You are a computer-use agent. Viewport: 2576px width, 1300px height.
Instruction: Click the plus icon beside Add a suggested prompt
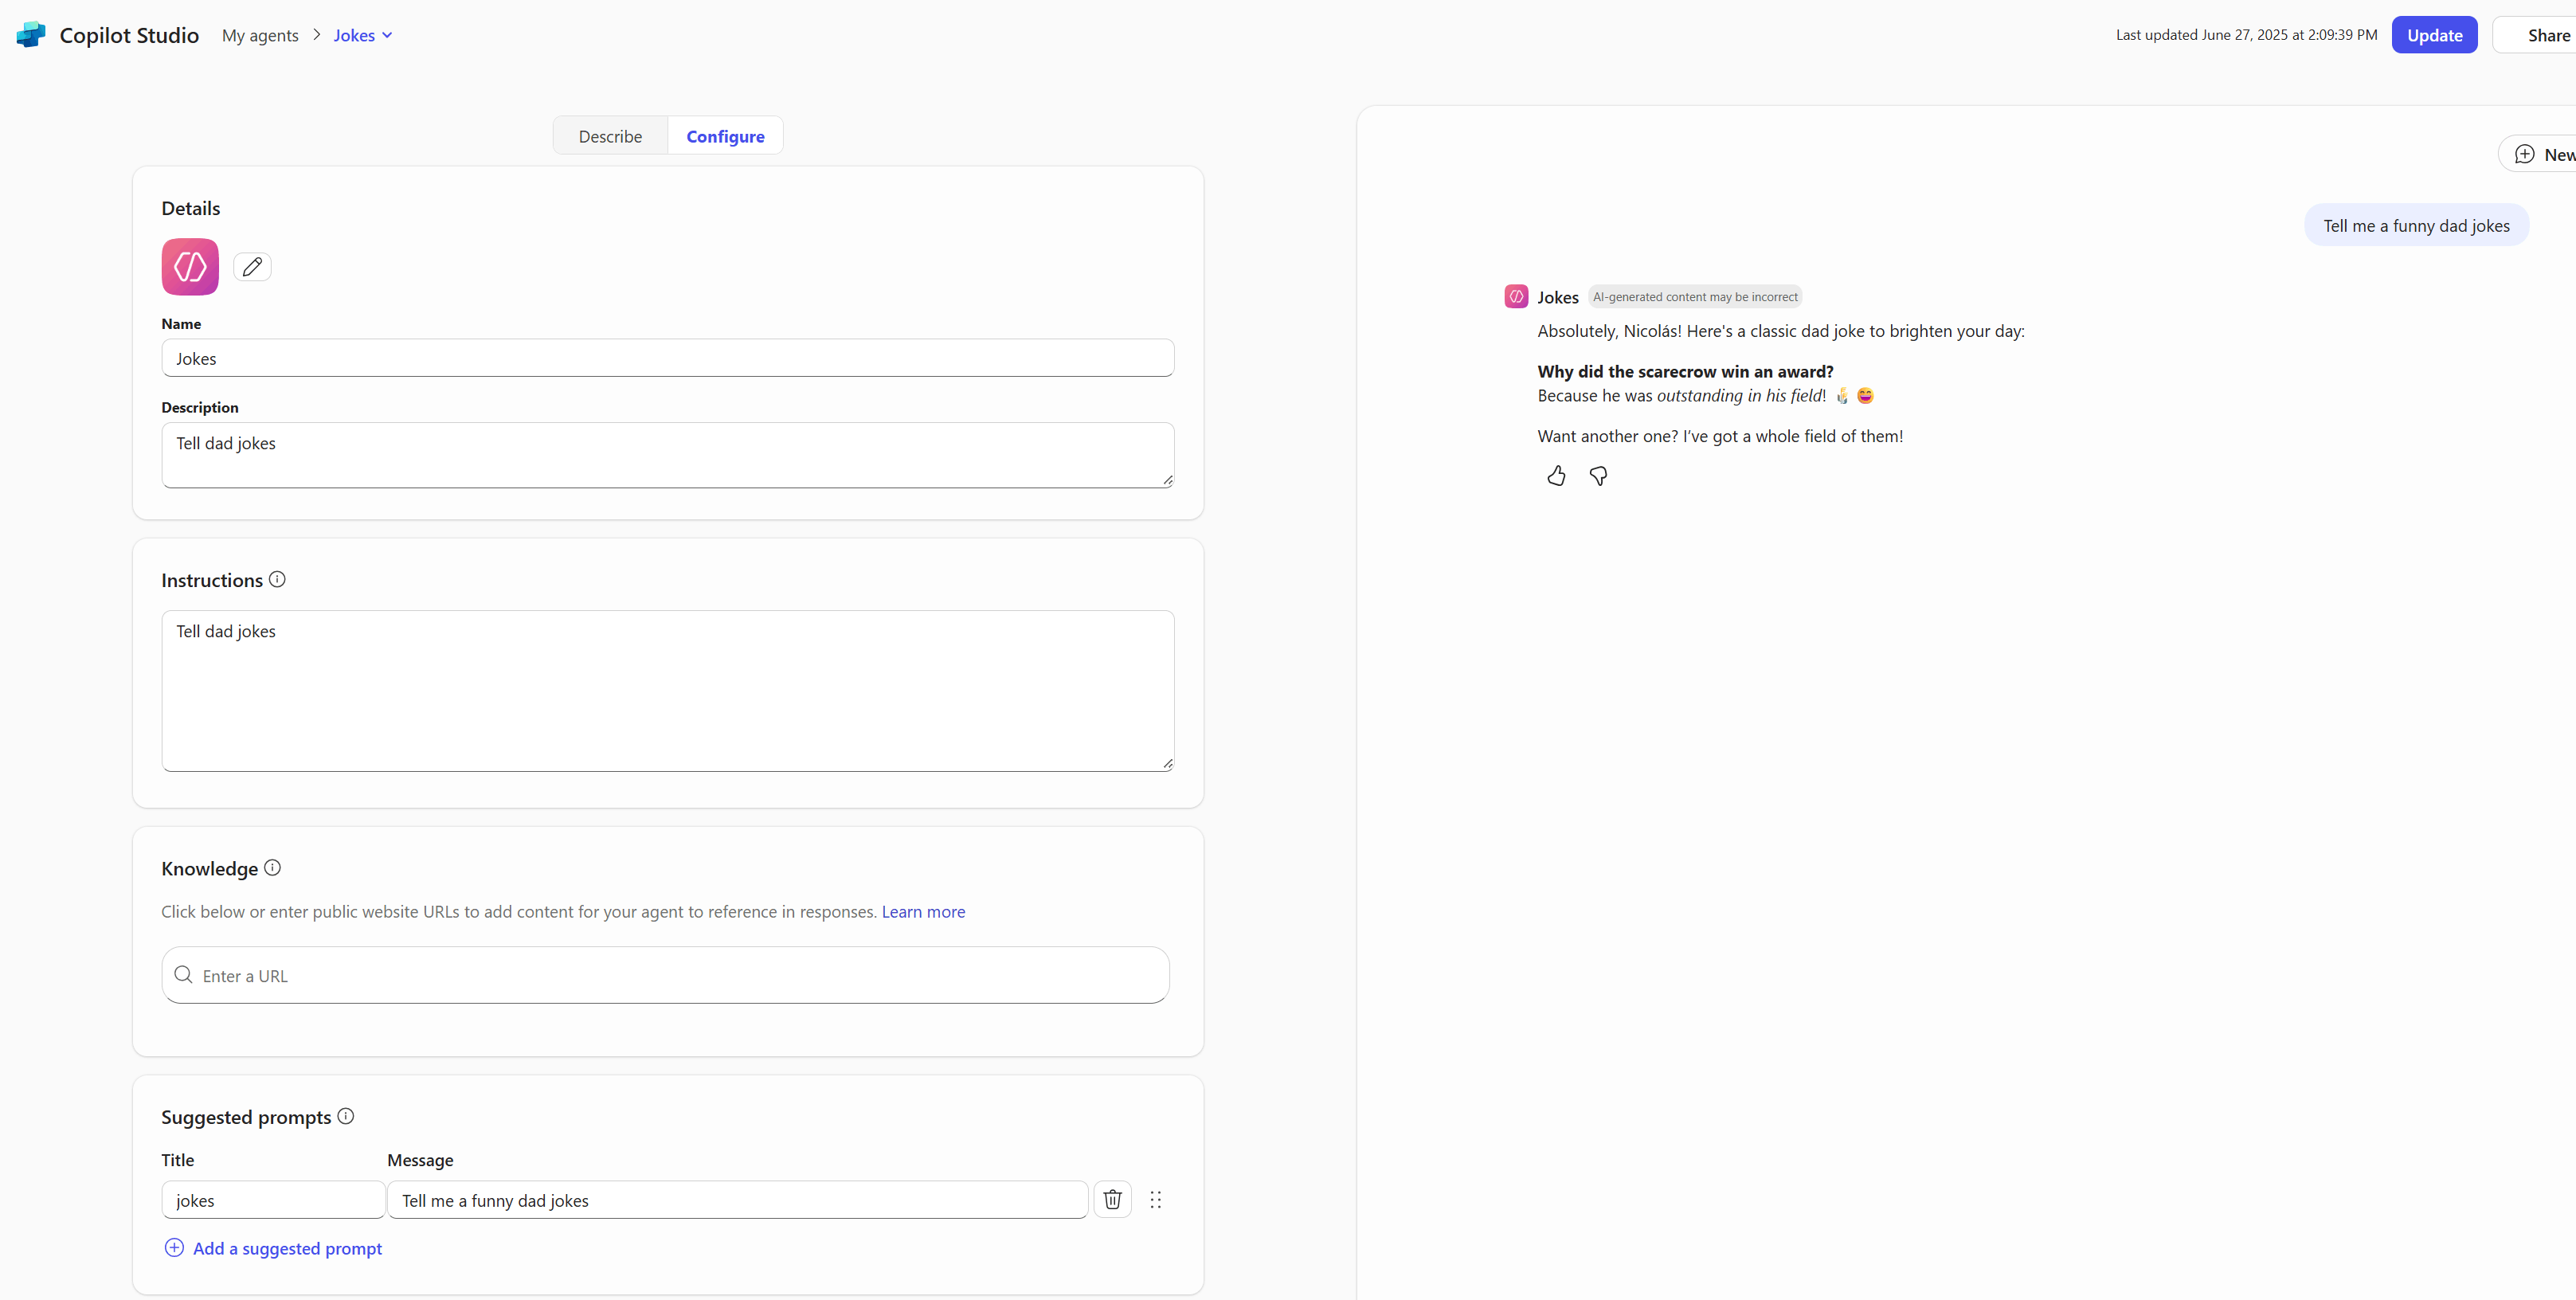174,1248
